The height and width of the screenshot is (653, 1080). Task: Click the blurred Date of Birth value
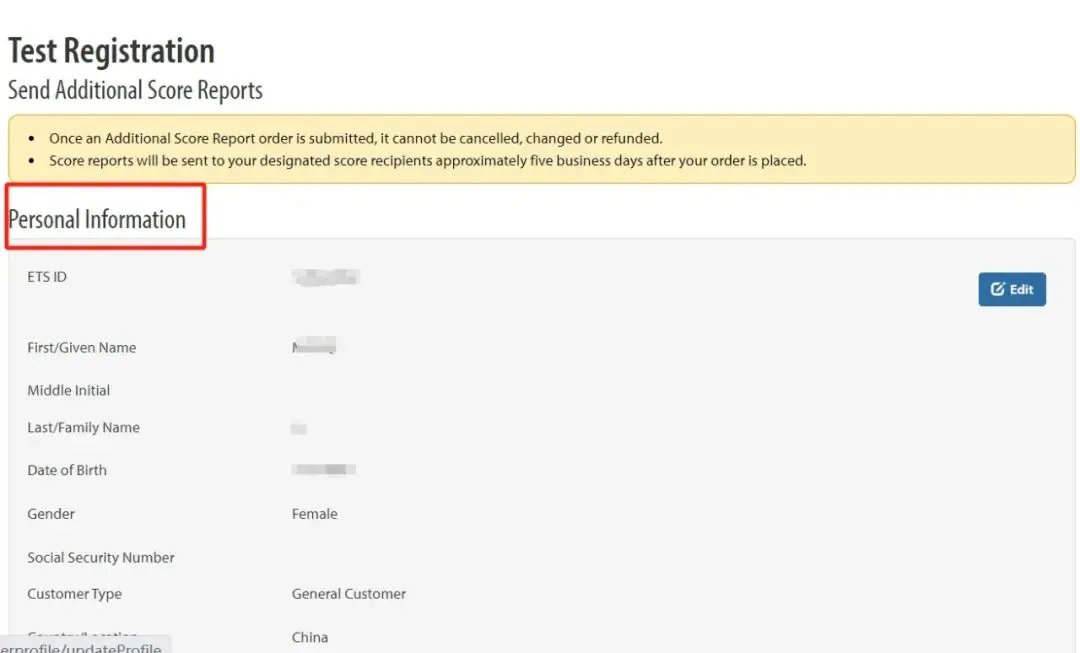tap(324, 470)
